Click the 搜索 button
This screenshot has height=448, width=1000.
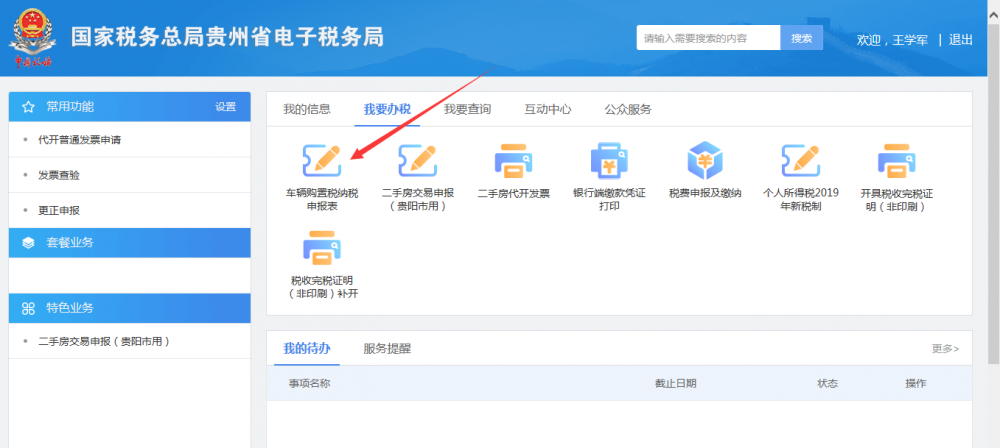802,38
